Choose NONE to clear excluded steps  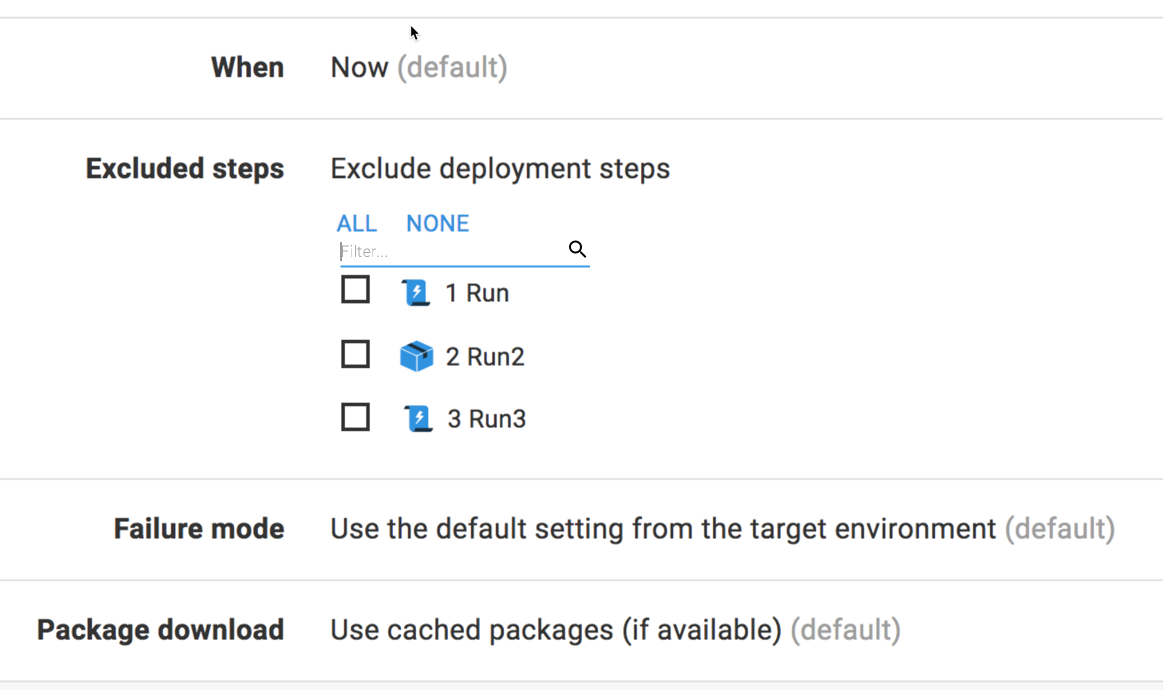(x=437, y=223)
